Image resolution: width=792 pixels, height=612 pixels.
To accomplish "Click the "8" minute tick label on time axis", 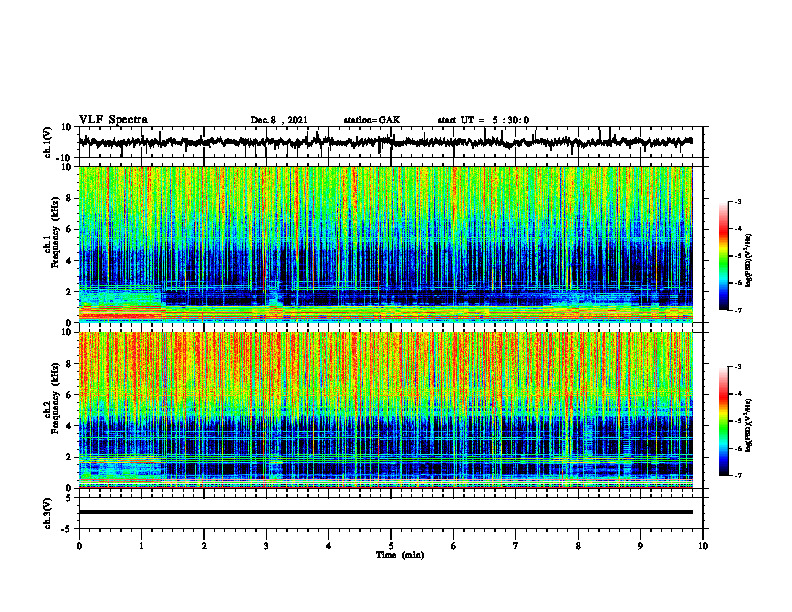I will pyautogui.click(x=578, y=546).
